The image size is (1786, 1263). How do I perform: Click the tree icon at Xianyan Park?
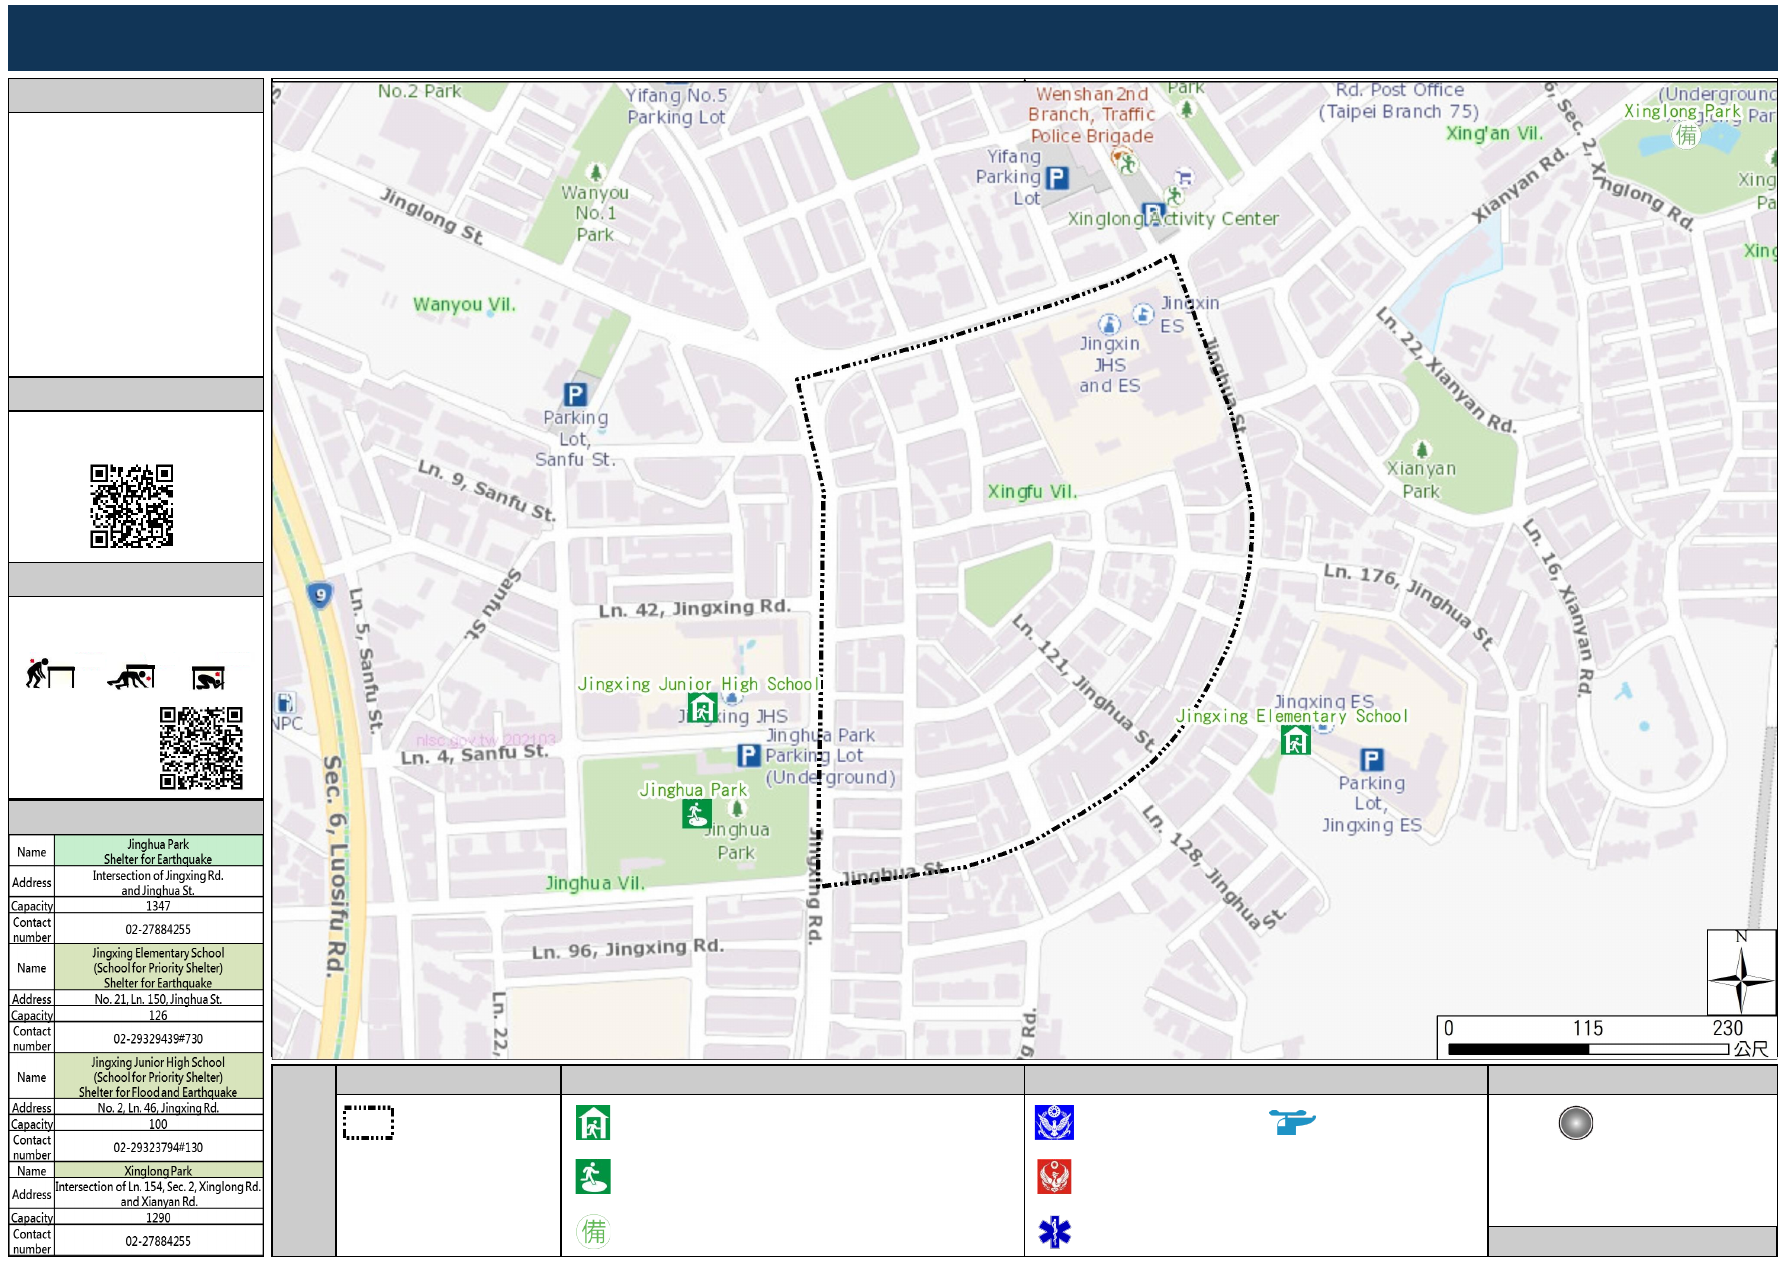click(x=1422, y=449)
